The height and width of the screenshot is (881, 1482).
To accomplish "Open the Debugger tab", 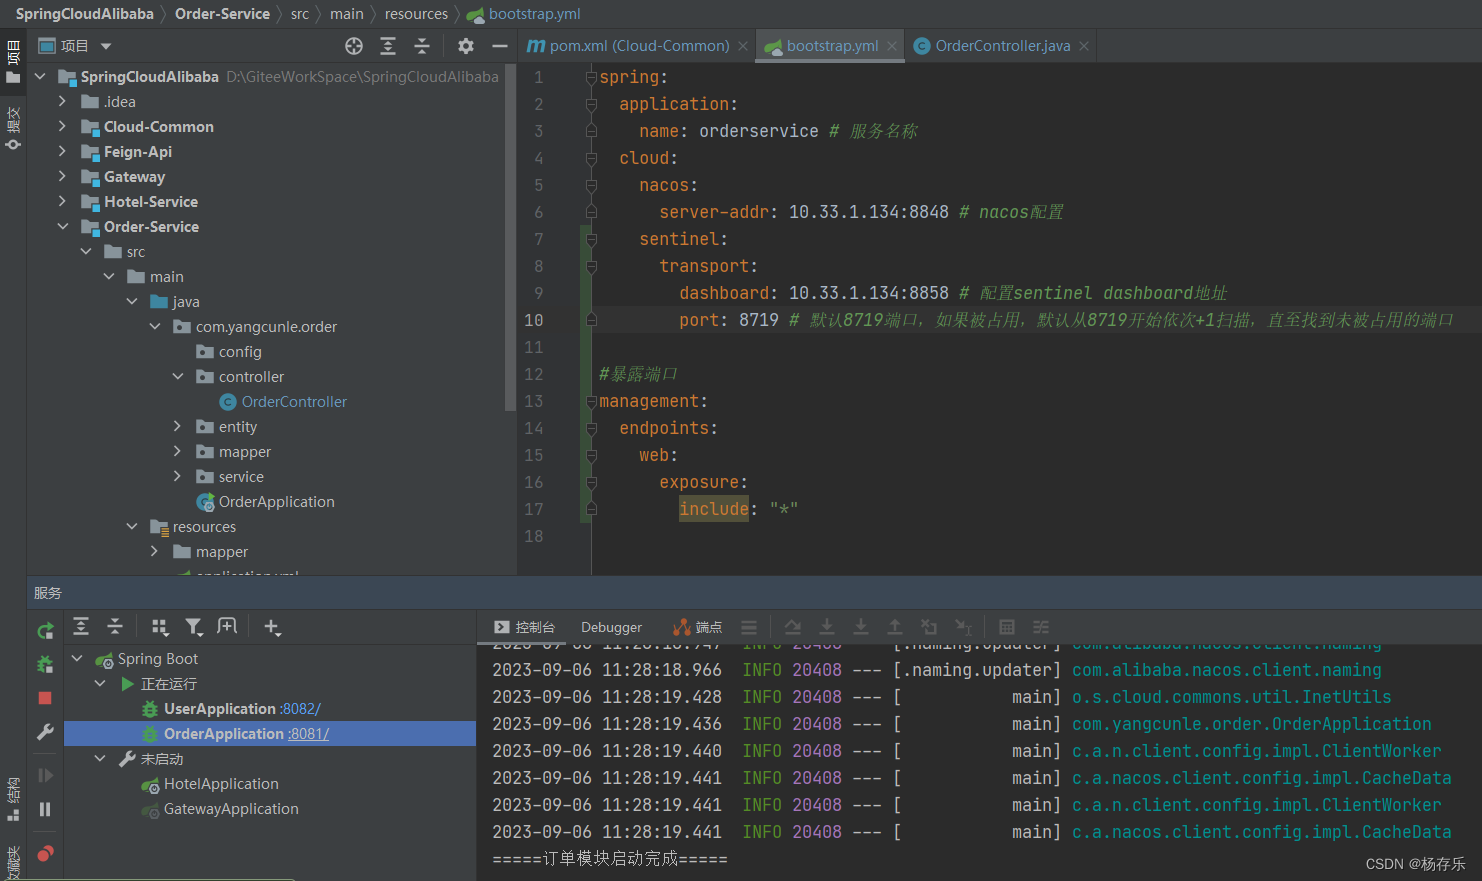I will tap(611, 627).
